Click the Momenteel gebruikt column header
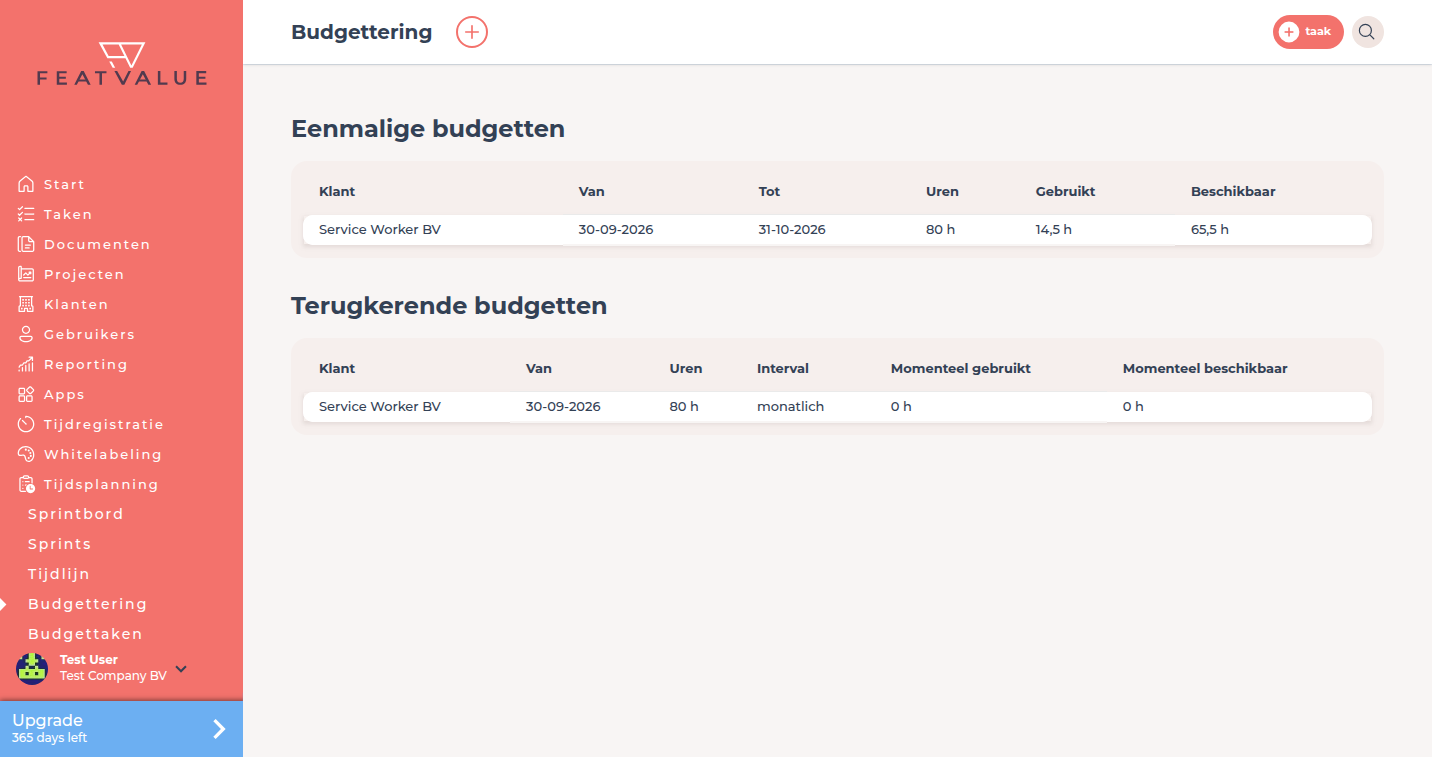 961,369
